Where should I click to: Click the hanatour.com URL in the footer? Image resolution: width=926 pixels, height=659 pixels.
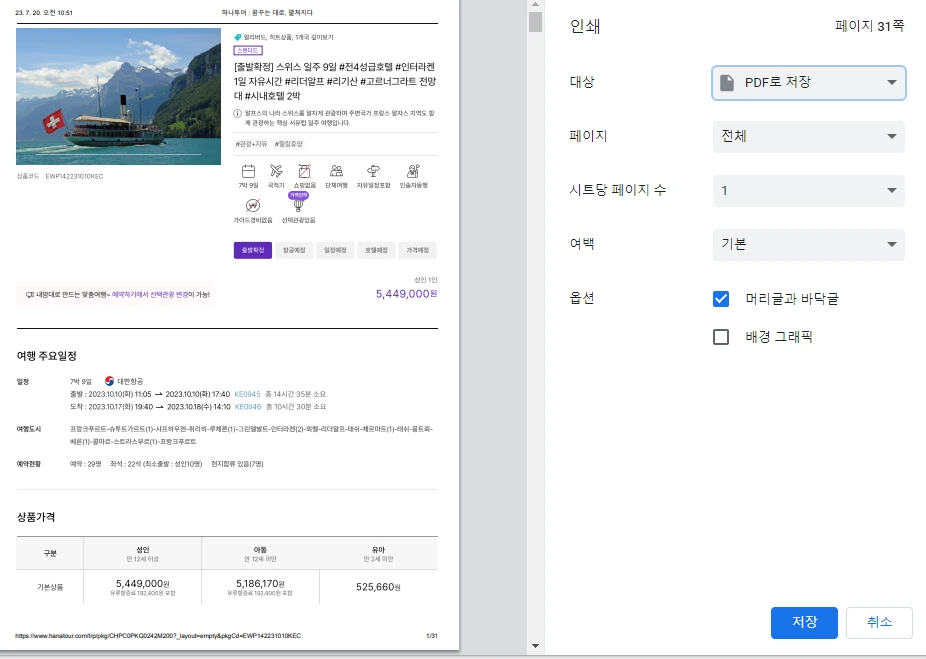158,636
